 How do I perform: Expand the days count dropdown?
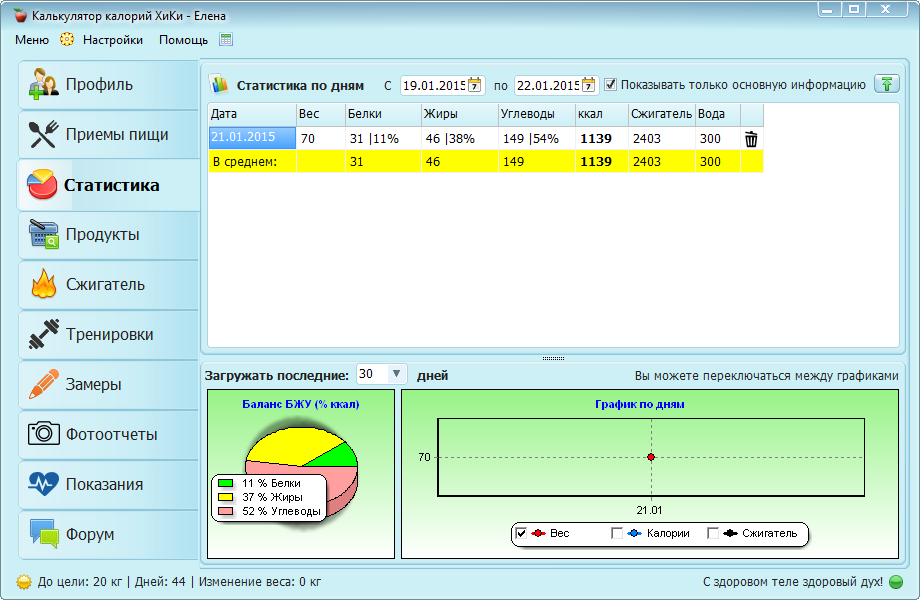(x=397, y=374)
